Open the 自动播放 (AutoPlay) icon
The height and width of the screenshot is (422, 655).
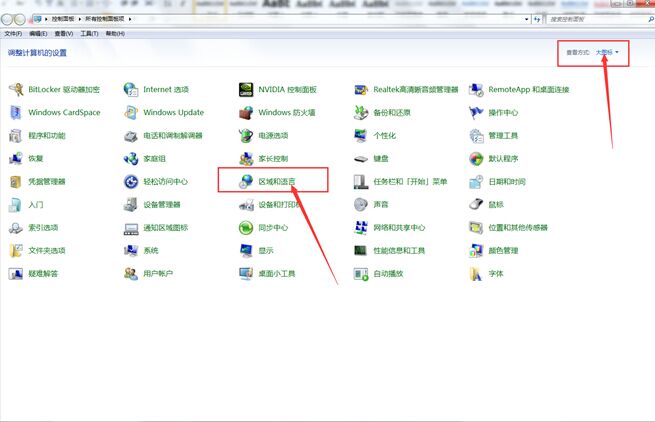click(x=361, y=274)
